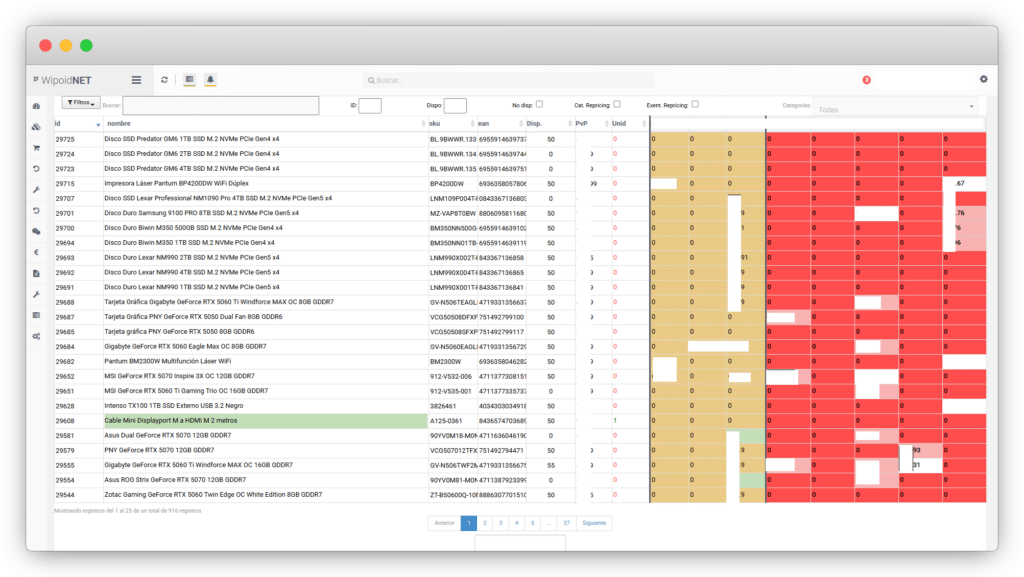This screenshot has width=1024, height=577.
Task: Click the Anterior pagination button
Action: (445, 523)
